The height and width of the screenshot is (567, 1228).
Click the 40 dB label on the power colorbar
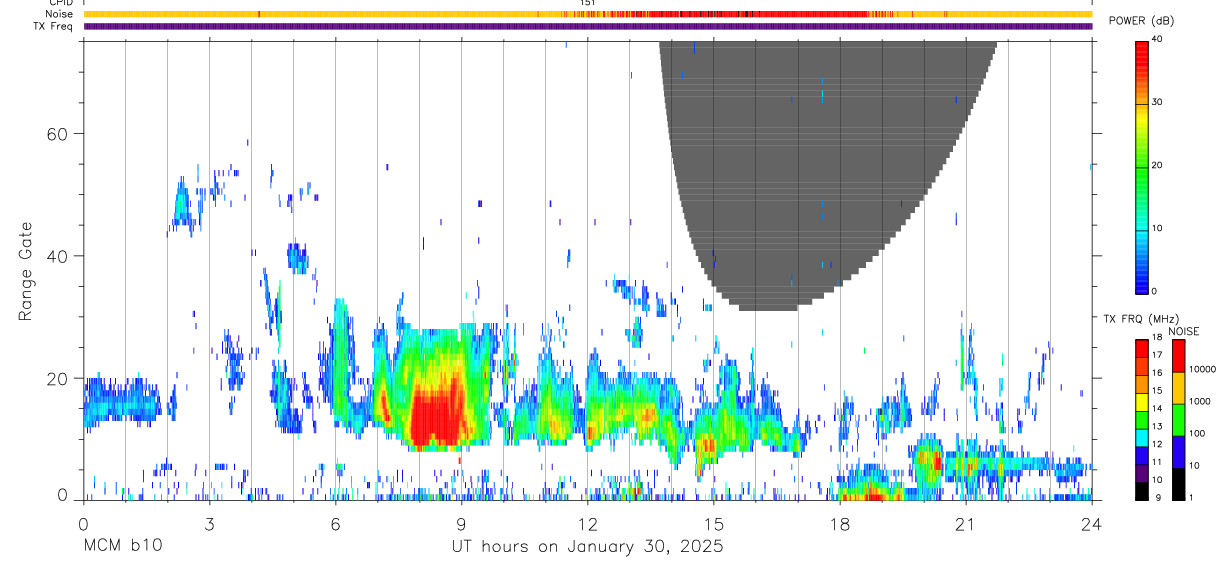[1158, 40]
